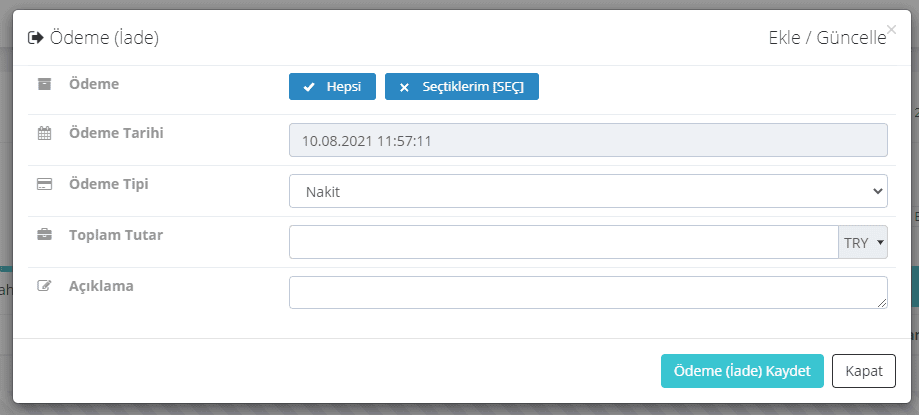919x415 pixels.
Task: Click the Ödeme Tarihi date field
Action: 588,140
